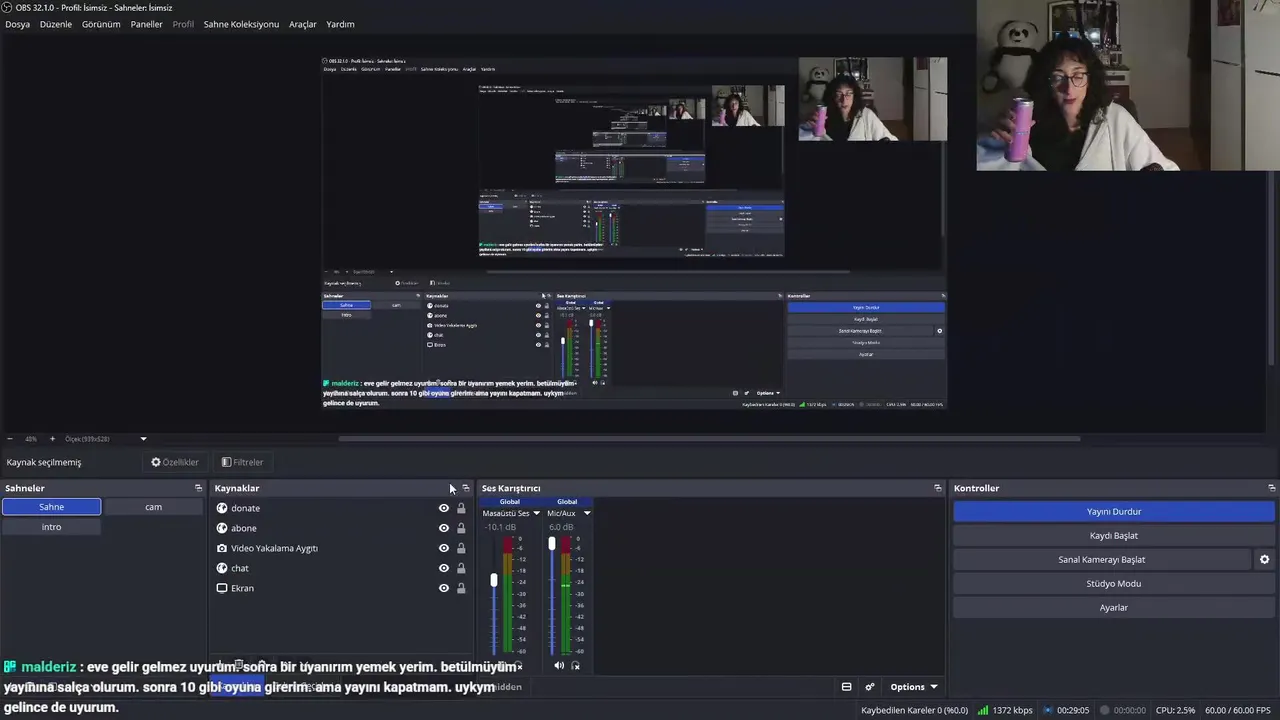The width and height of the screenshot is (1280, 720).
Task: Open the Görünüm menu
Action: tap(101, 24)
